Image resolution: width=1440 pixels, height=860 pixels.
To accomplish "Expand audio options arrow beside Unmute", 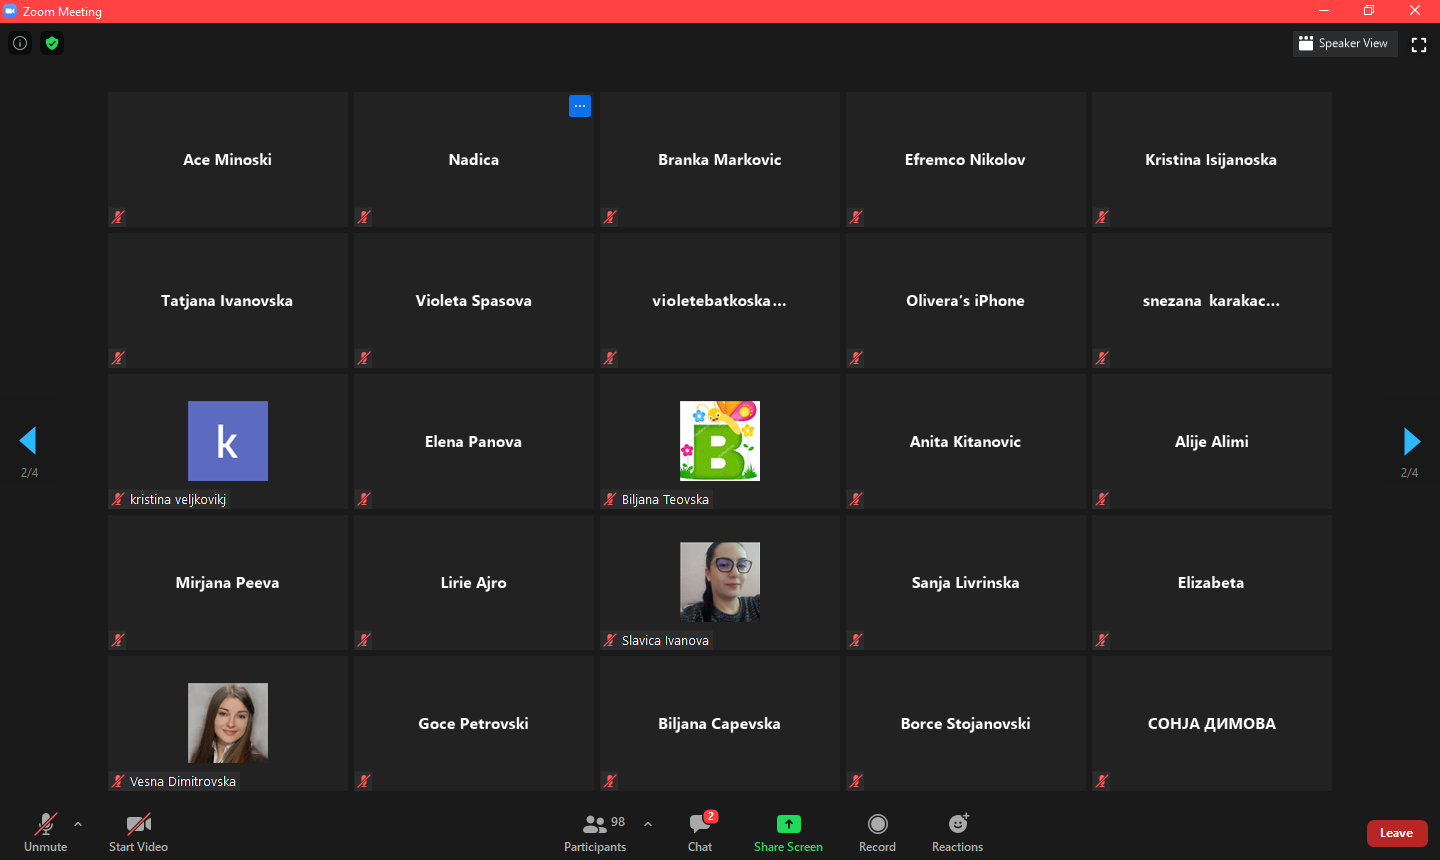I will pyautogui.click(x=78, y=824).
